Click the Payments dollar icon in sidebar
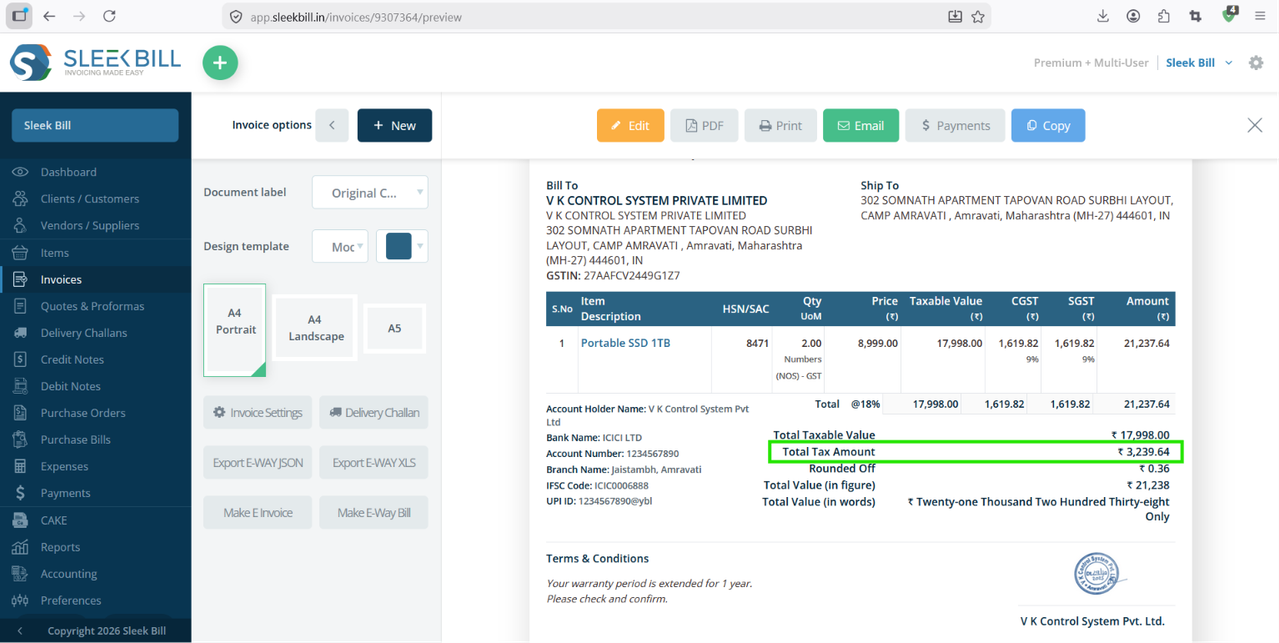1279x643 pixels. tap(20, 493)
